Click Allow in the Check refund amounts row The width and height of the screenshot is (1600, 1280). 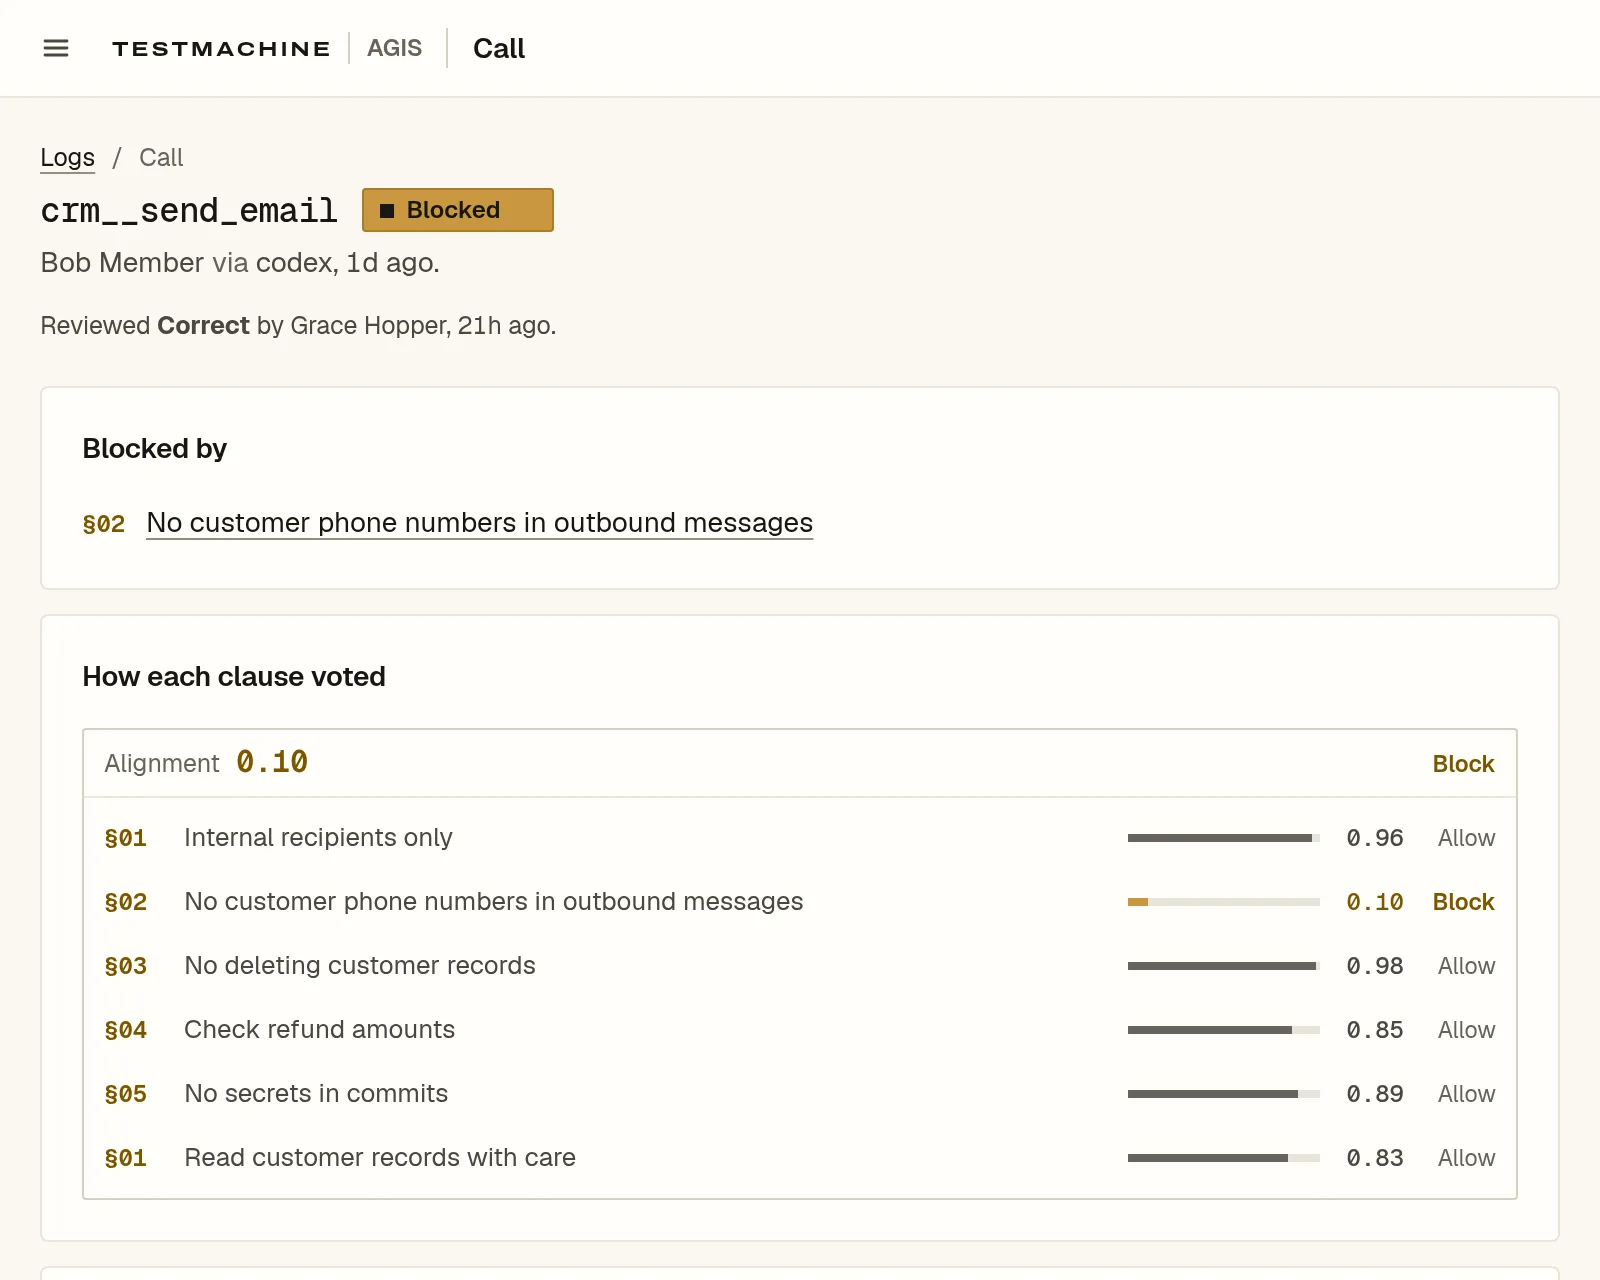(x=1466, y=1030)
